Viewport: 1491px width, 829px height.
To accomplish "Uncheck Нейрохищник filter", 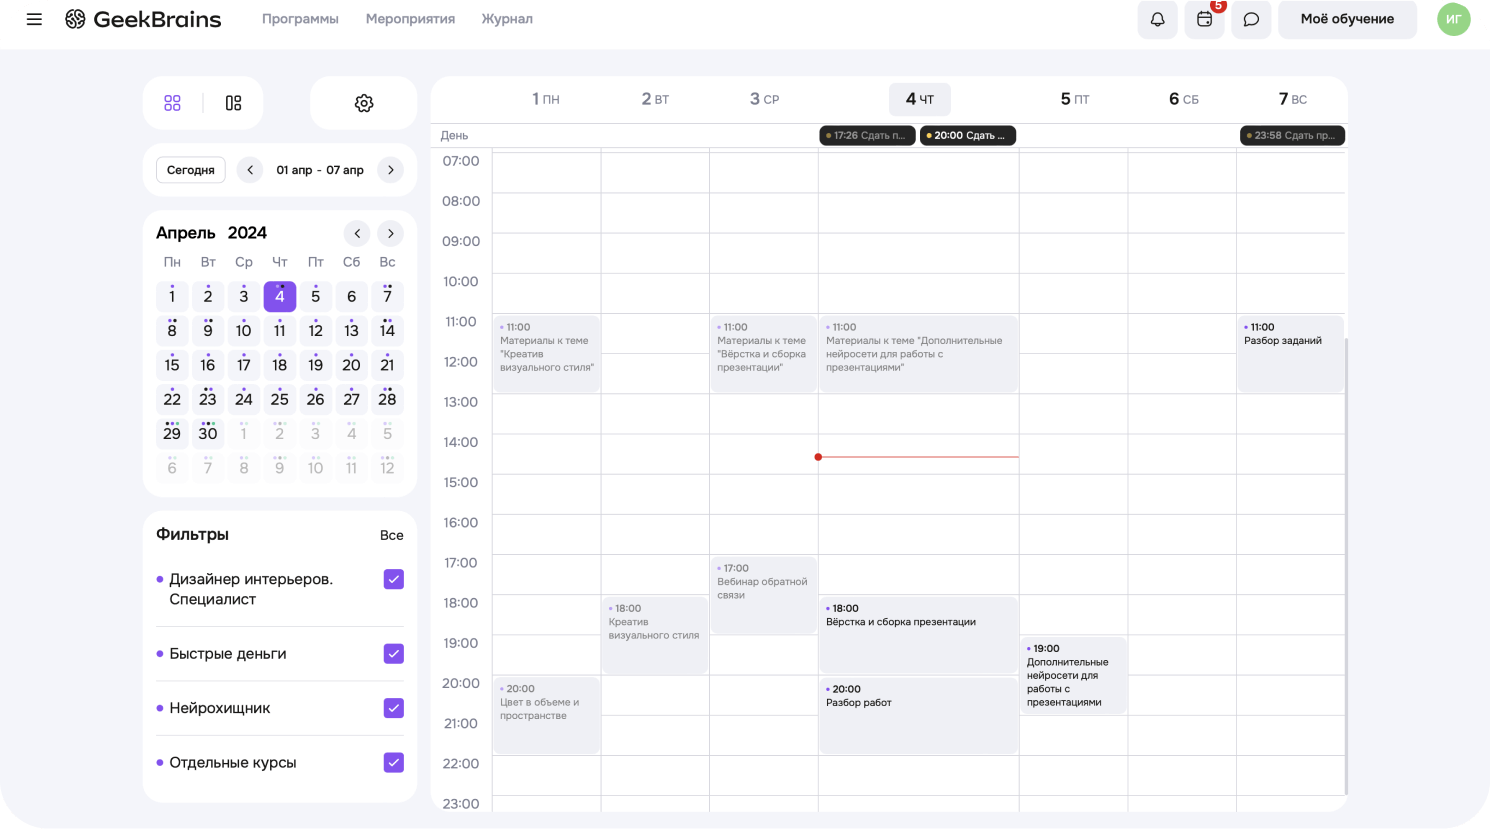I will (394, 708).
